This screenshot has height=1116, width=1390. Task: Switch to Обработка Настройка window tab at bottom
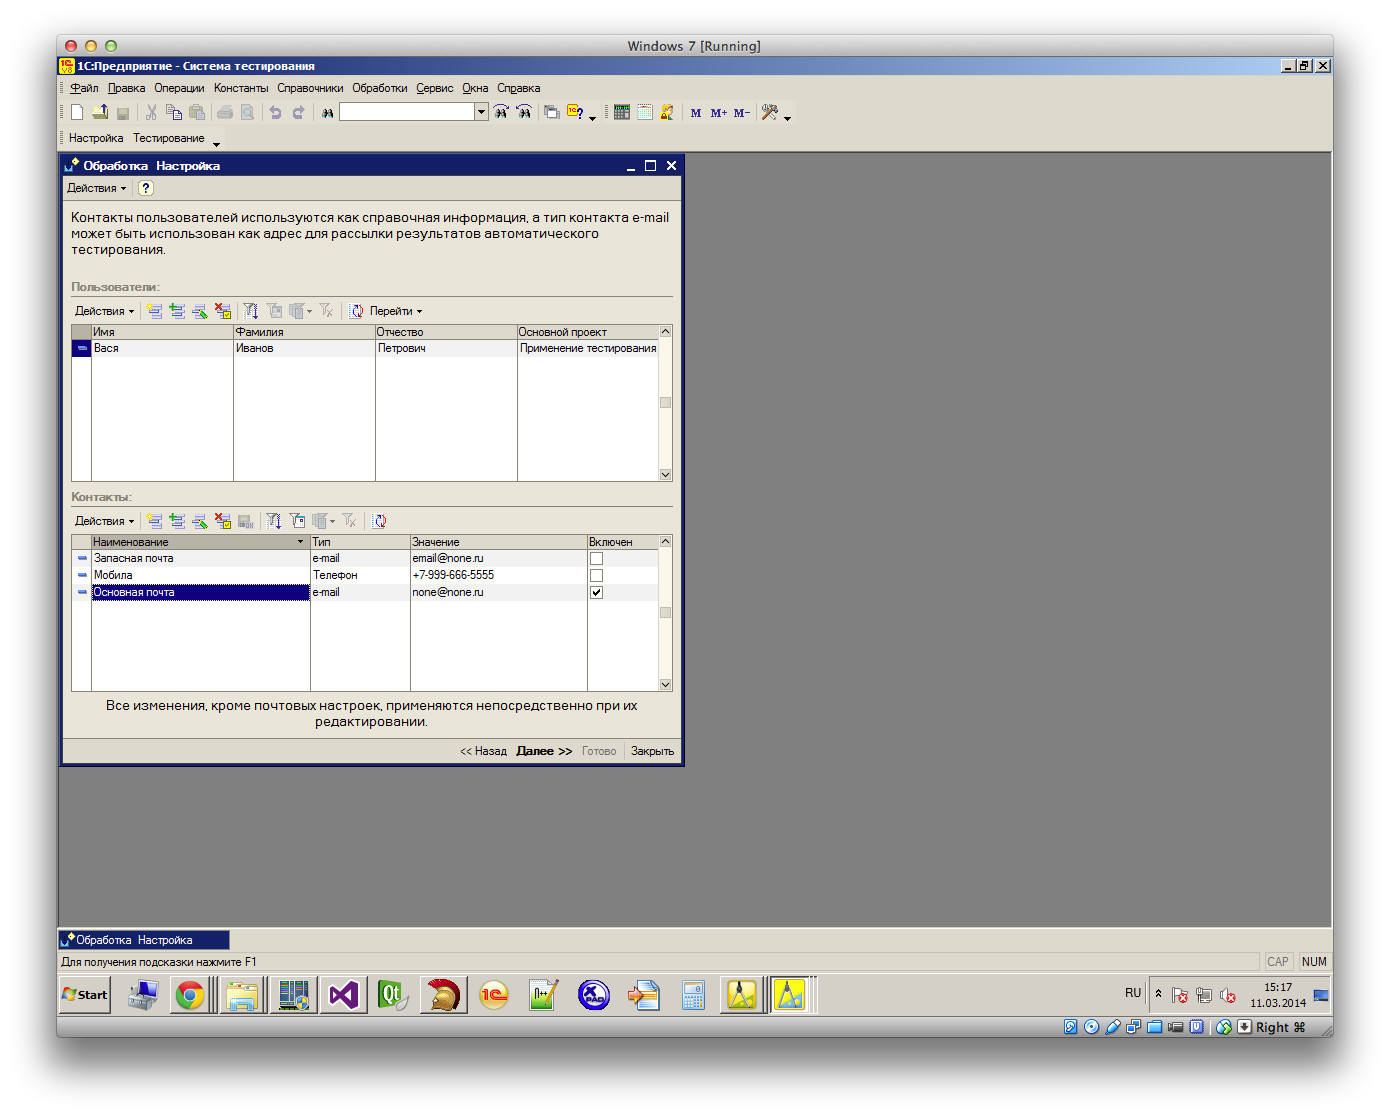[144, 940]
